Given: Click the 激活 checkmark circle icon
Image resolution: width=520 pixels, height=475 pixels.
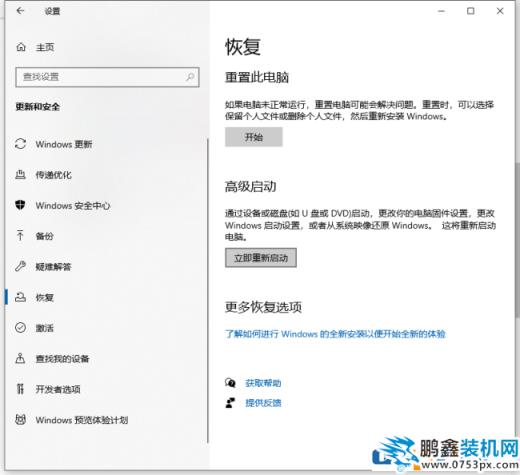Looking at the screenshot, I should 20,328.
